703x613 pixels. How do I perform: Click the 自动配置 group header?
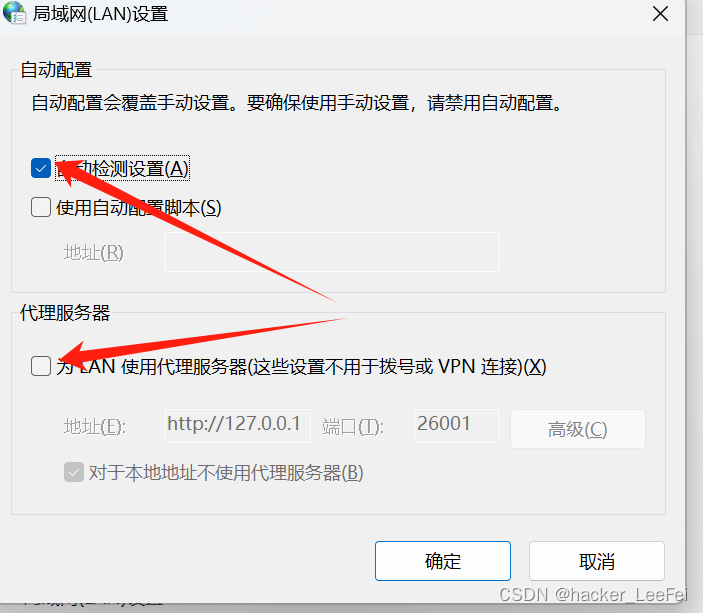point(56,70)
